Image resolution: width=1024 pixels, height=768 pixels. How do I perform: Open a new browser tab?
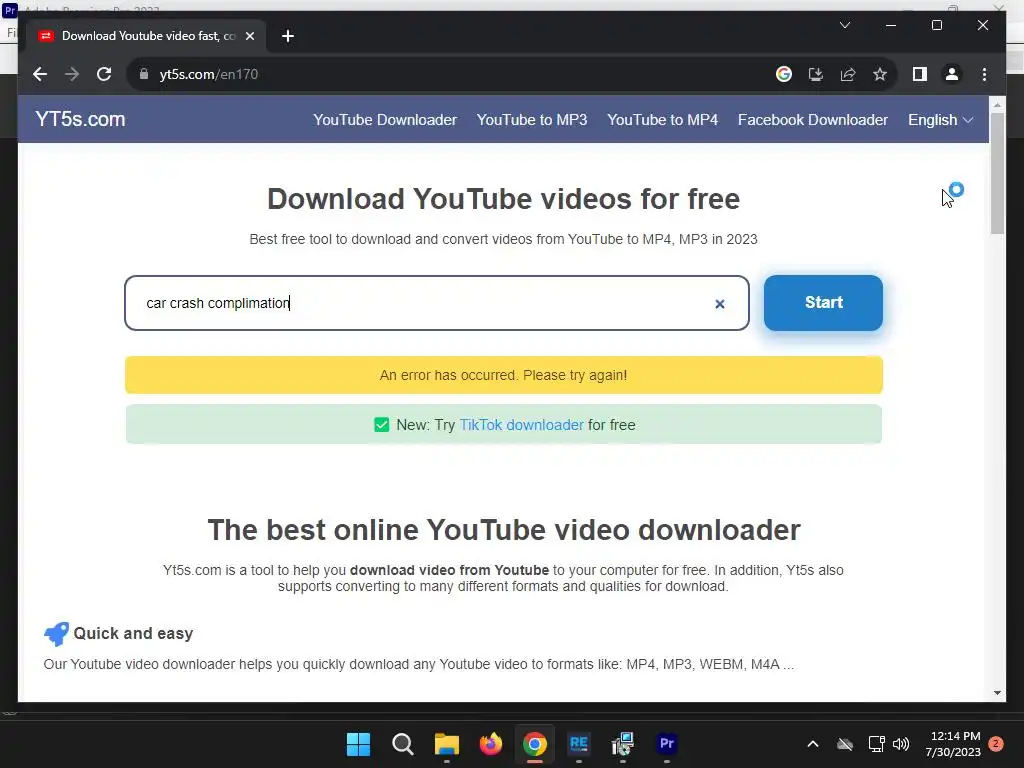(x=287, y=36)
